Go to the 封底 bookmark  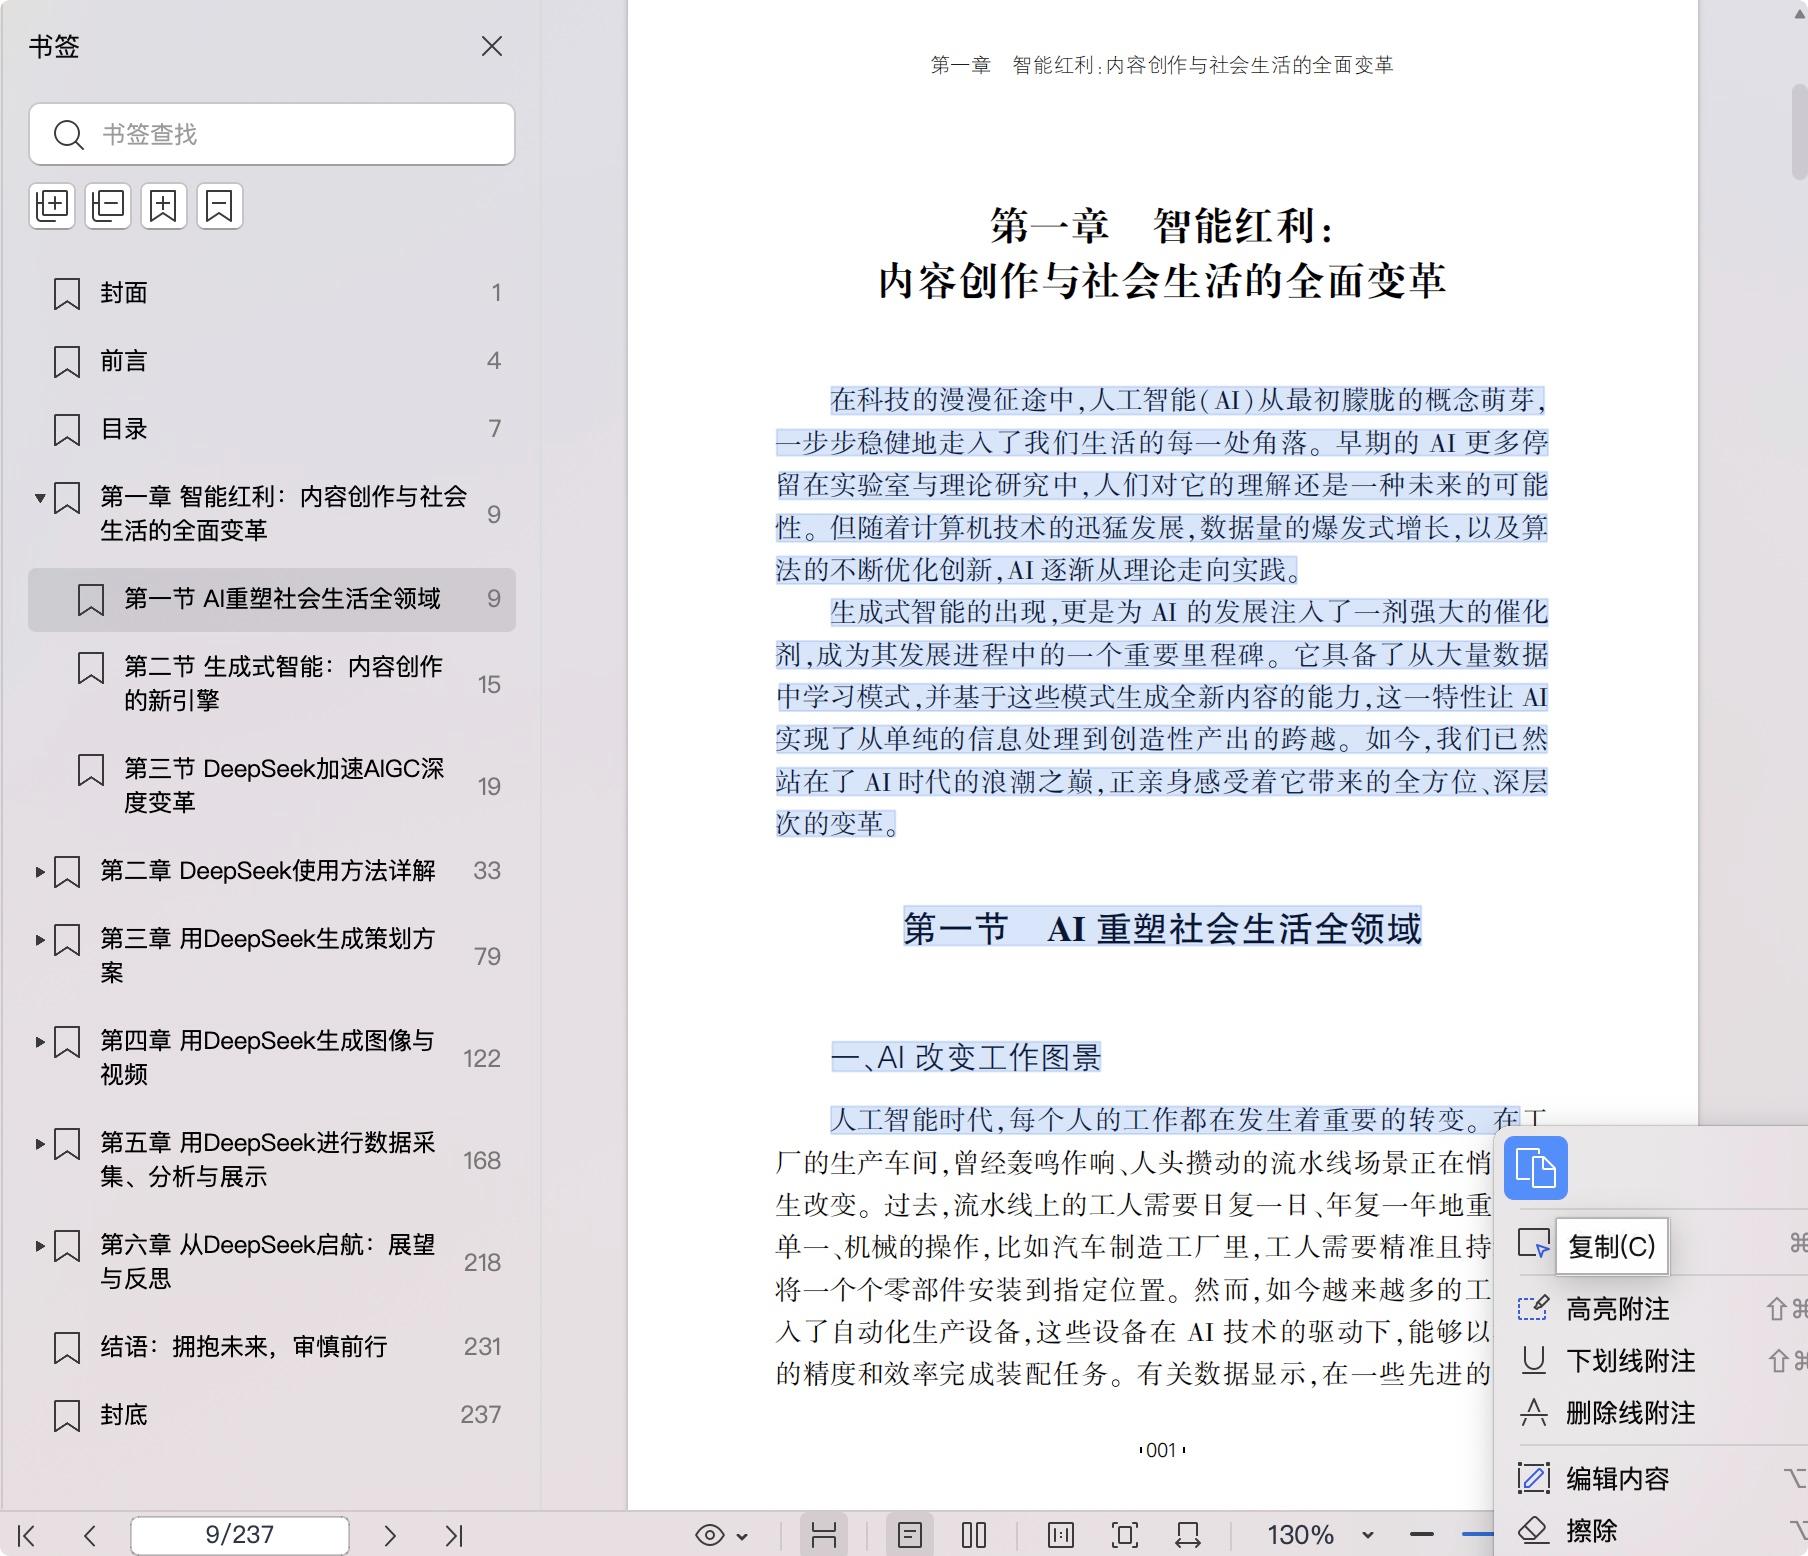272,1415
